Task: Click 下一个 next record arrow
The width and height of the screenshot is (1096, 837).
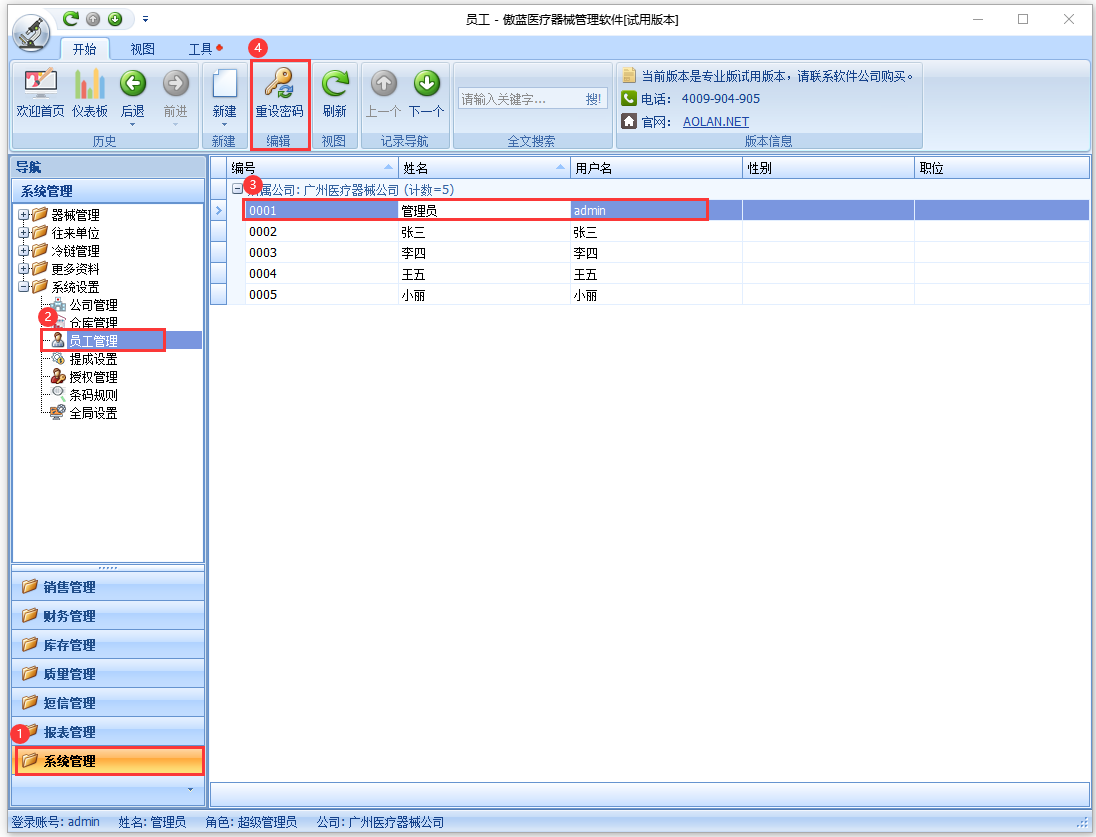Action: coord(427,83)
